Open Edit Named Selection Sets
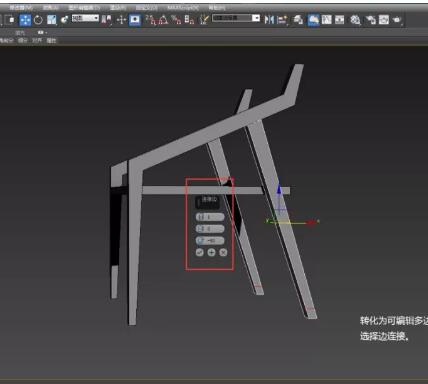The image size is (428, 384). pyautogui.click(x=204, y=20)
